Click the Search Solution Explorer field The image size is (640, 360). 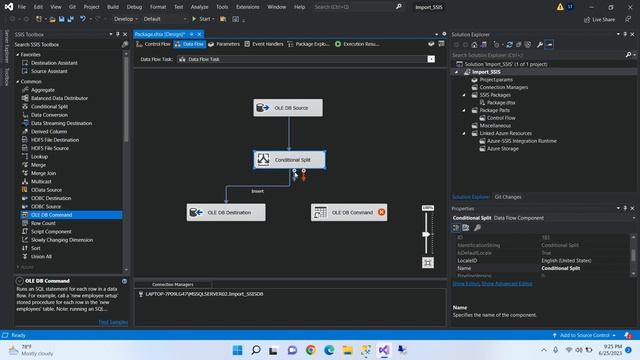coord(539,55)
